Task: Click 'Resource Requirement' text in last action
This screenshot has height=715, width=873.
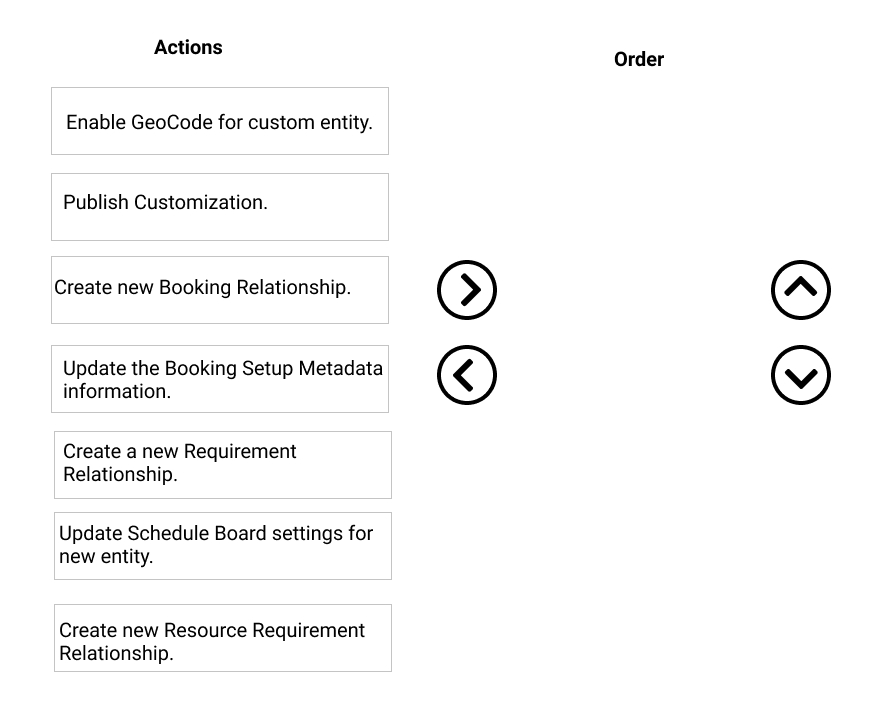Action: [264, 630]
